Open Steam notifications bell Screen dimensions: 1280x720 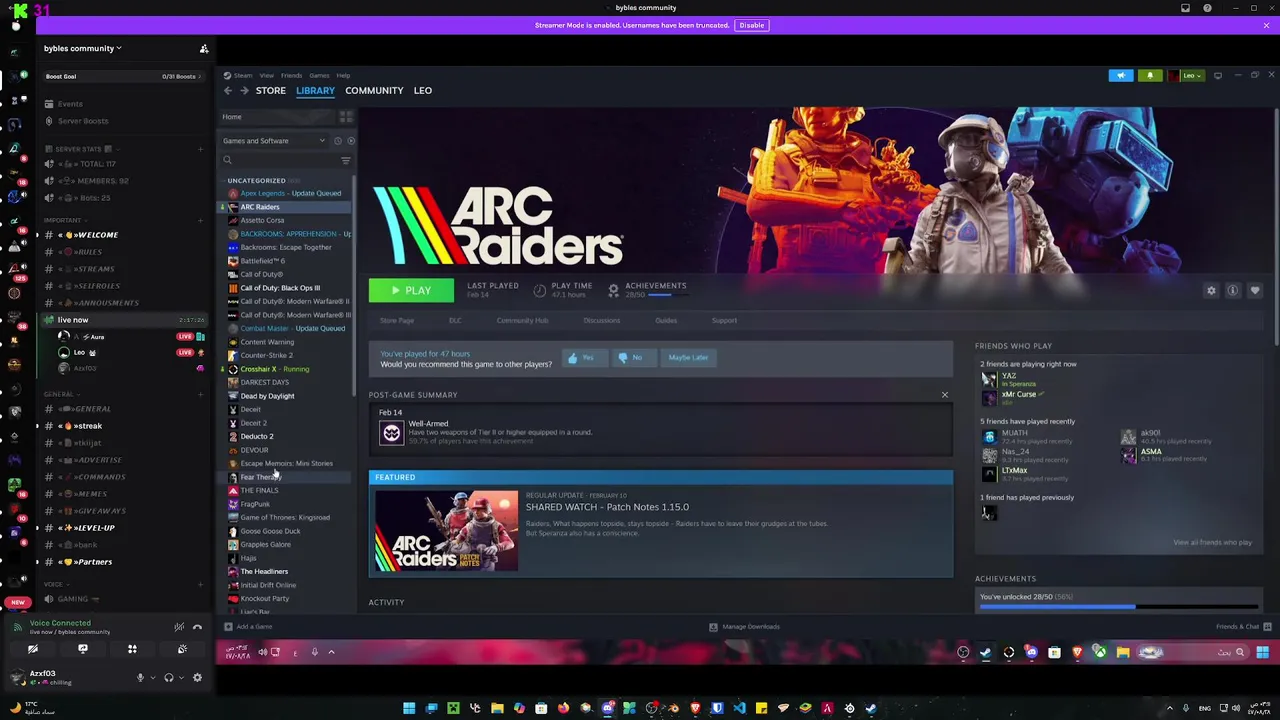(1149, 75)
